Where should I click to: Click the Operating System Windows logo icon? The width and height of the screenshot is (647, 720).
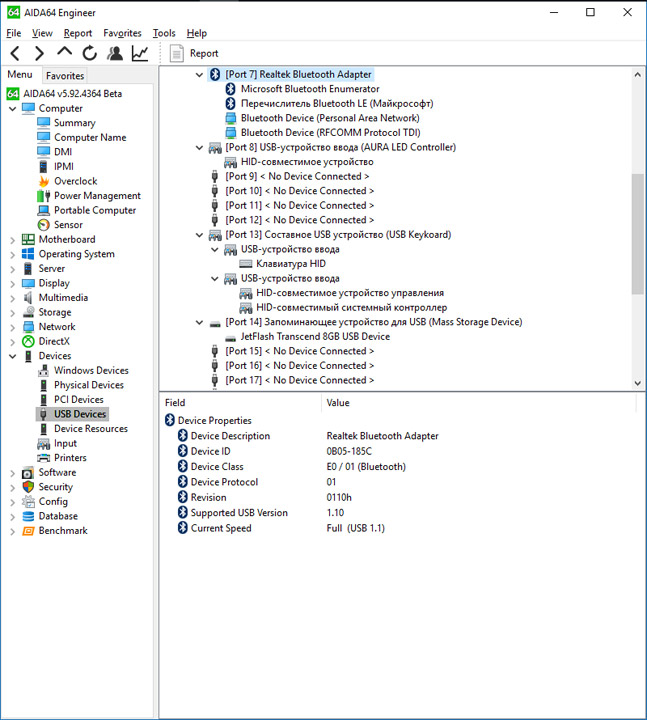click(28, 254)
